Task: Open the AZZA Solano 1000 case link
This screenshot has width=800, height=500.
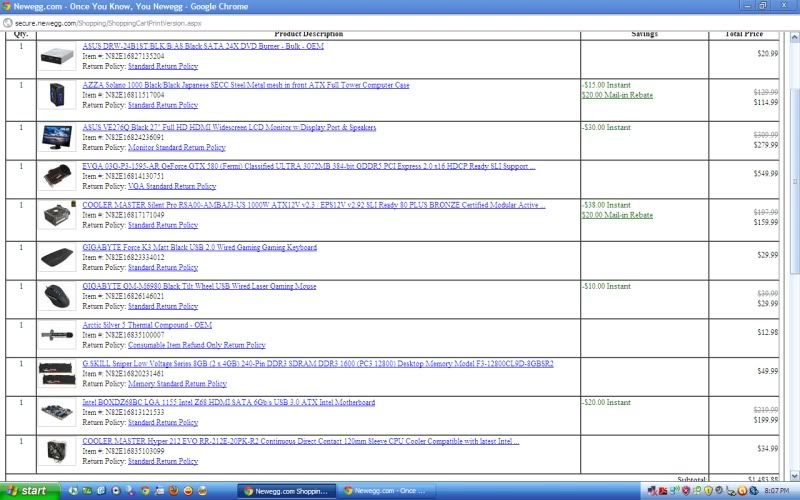Action: tap(246, 85)
